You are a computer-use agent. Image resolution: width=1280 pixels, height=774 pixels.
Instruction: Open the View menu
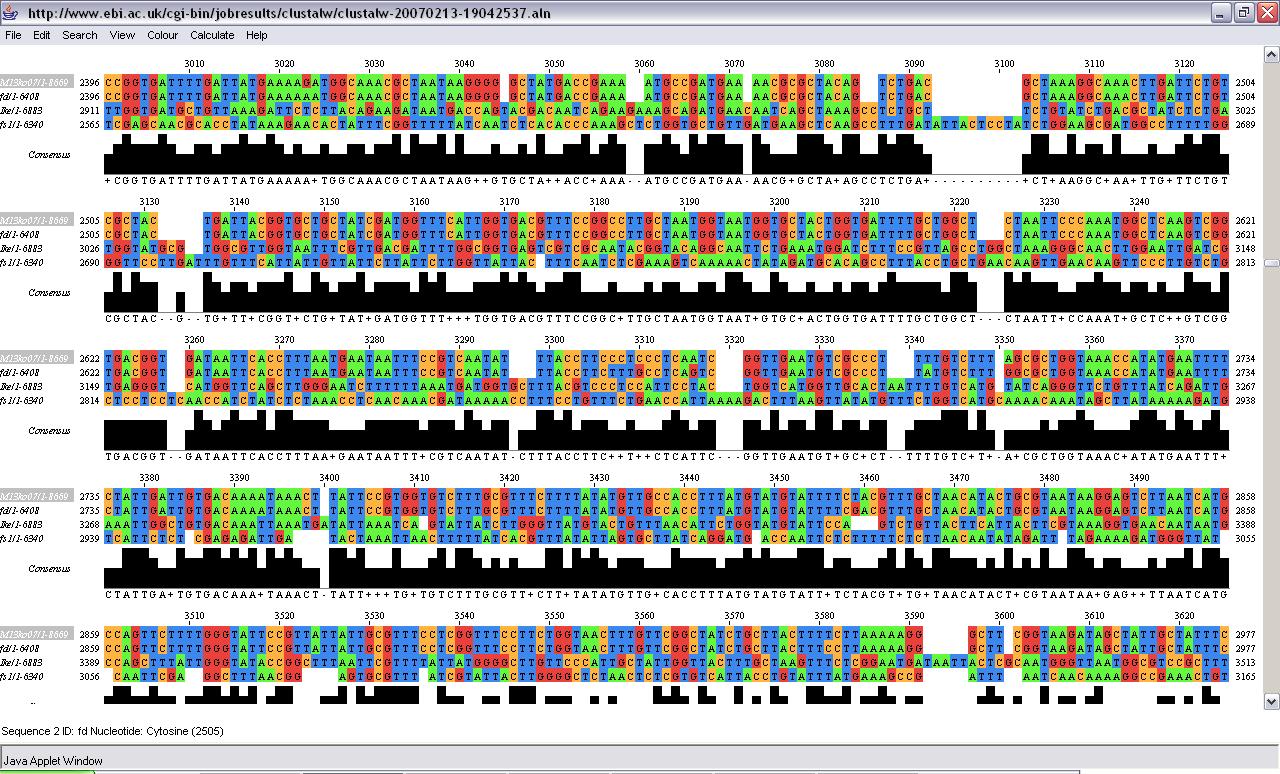[122, 35]
